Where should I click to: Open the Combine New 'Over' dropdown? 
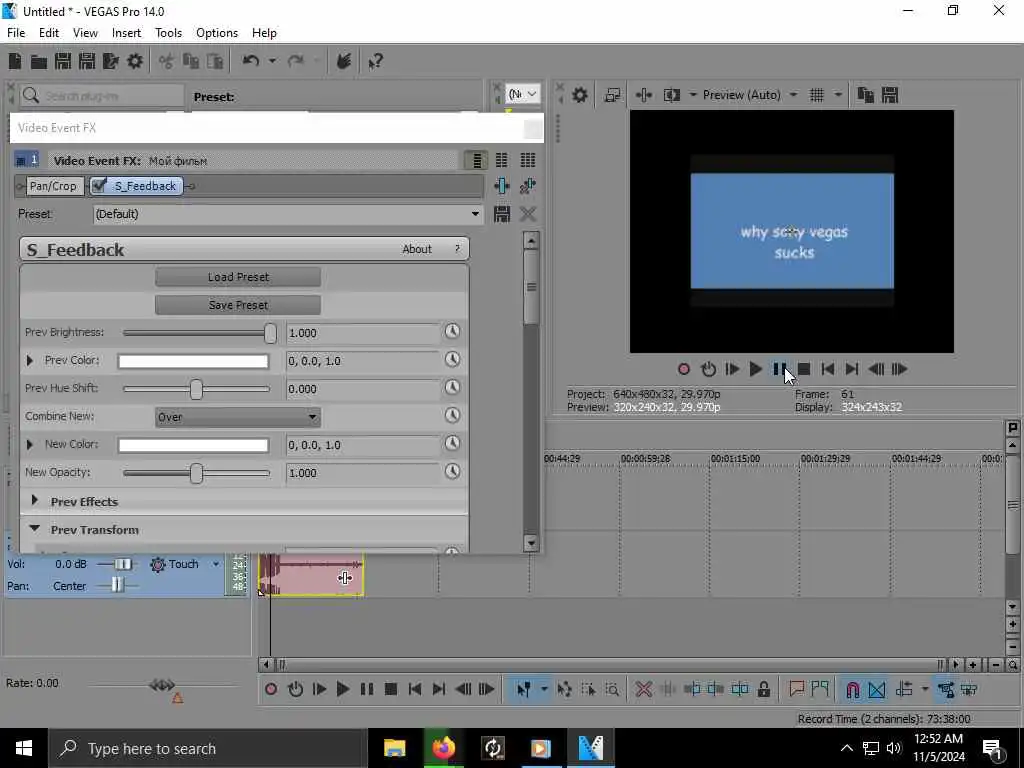tap(238, 417)
